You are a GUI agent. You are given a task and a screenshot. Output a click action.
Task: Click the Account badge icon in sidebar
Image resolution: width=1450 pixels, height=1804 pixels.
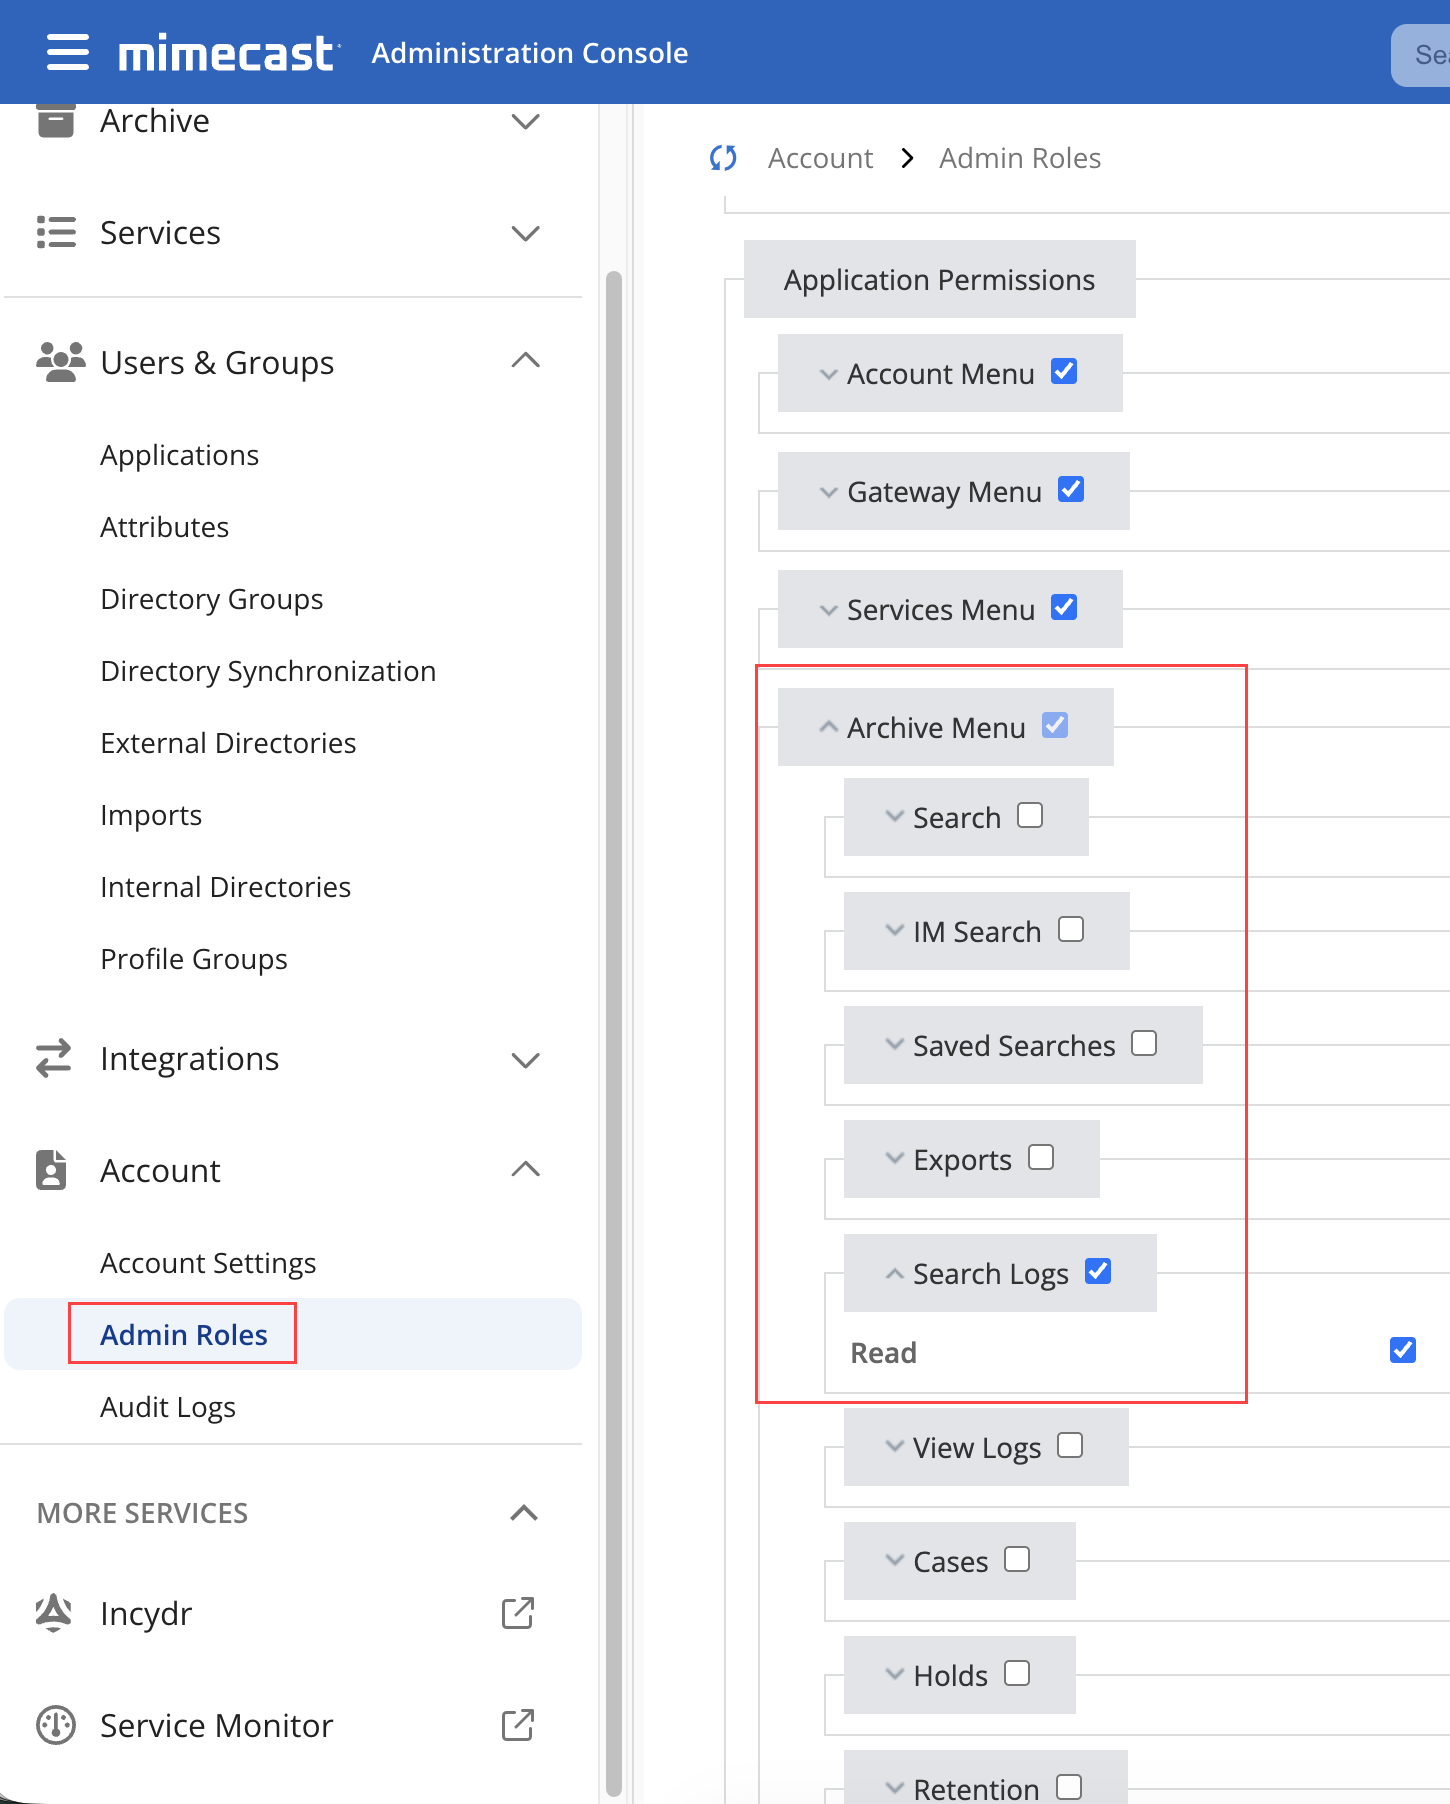pos(52,1170)
